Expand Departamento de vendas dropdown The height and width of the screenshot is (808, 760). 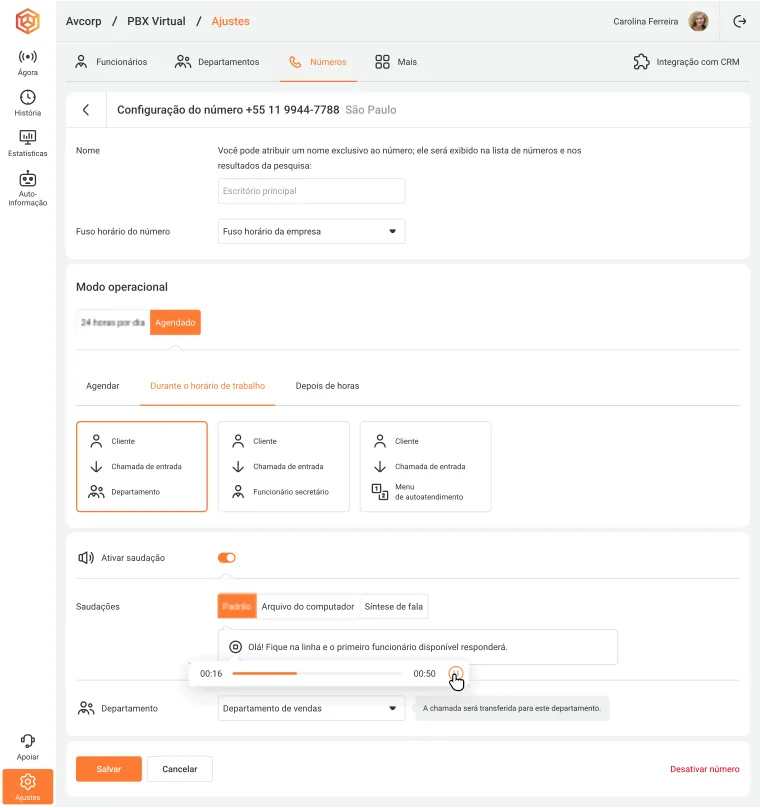pyautogui.click(x=311, y=709)
